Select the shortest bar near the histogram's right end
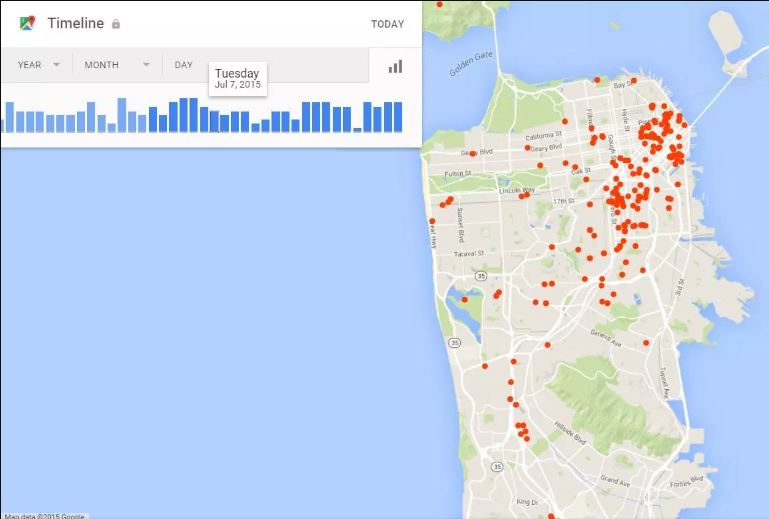Viewport: 769px width, 519px height. 357,129
